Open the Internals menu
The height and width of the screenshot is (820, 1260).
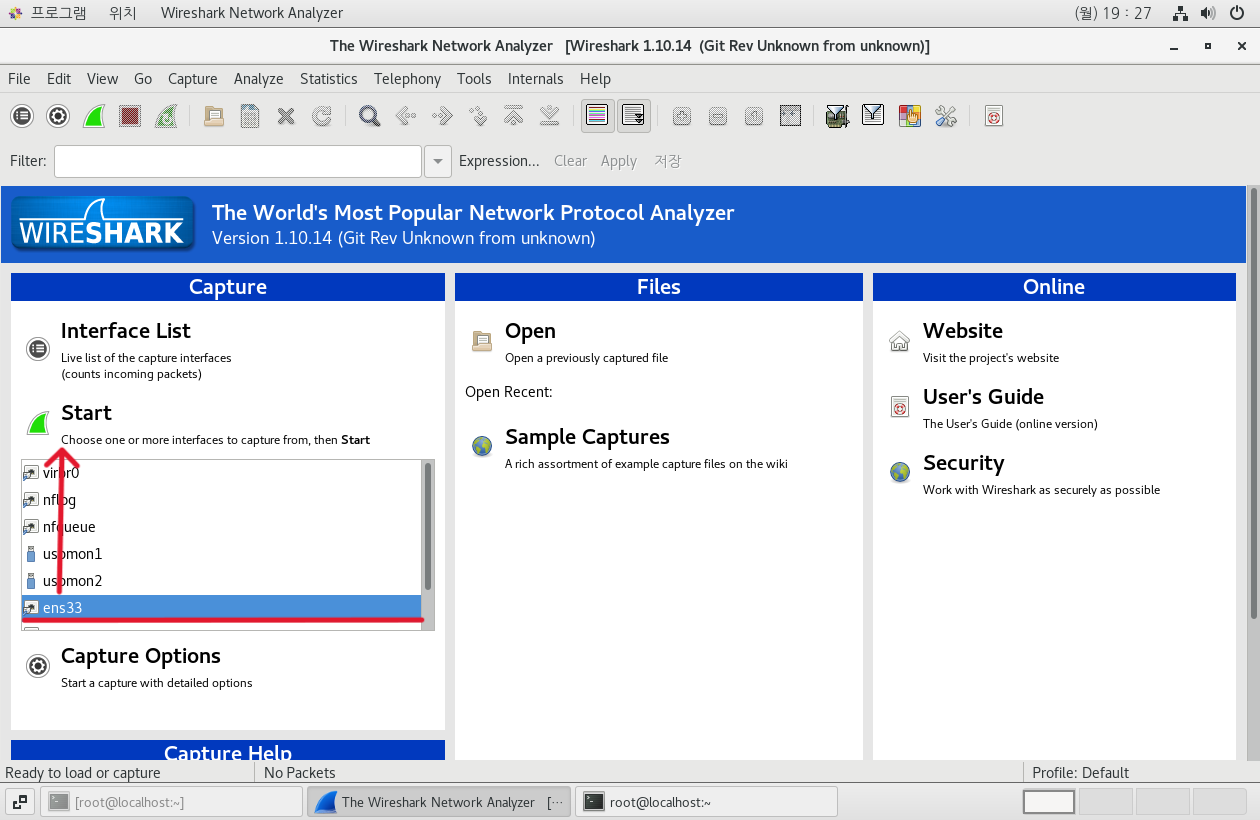click(535, 78)
